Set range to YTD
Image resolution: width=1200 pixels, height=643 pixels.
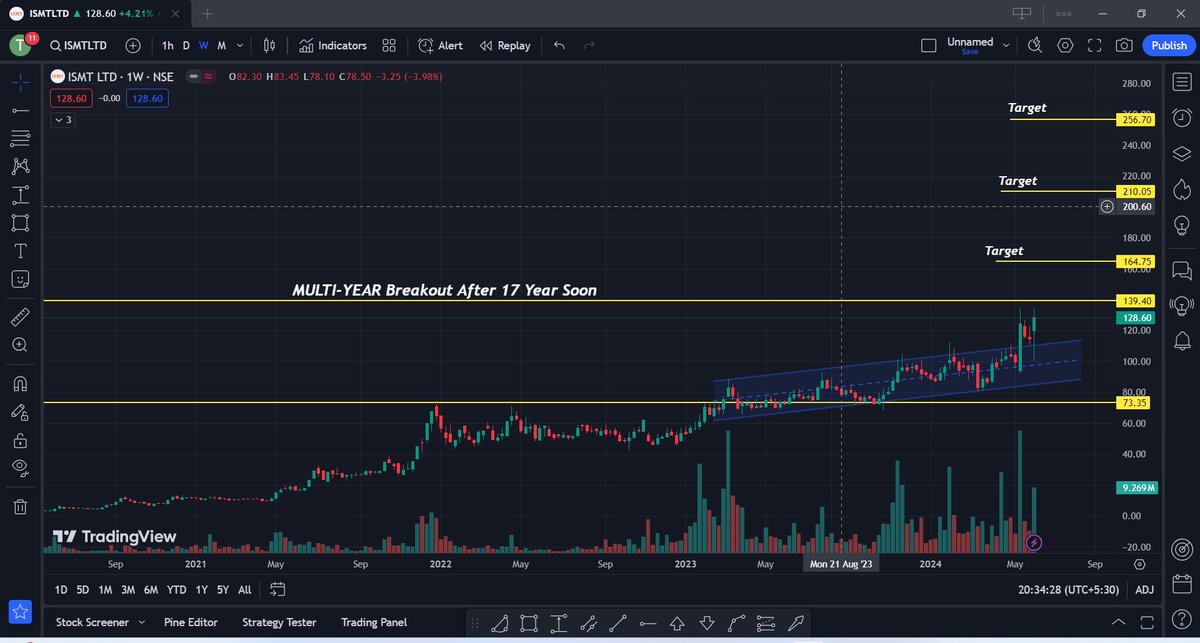[x=177, y=590]
